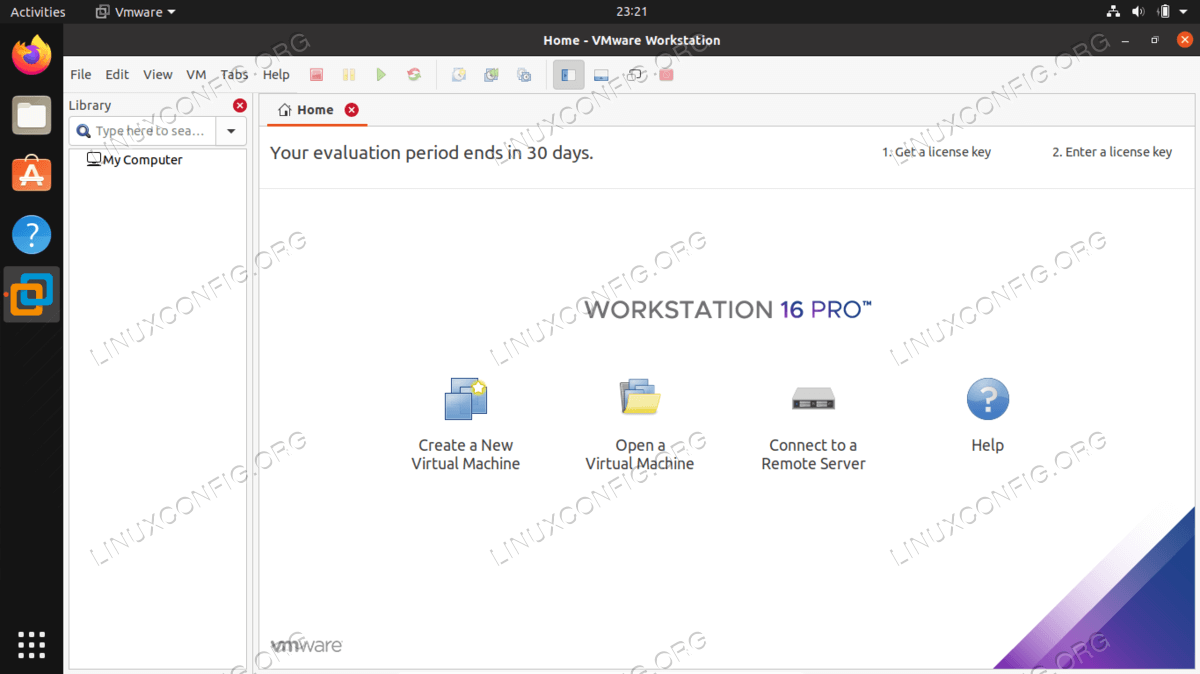The width and height of the screenshot is (1200, 674).
Task: Open the File menu
Action: coord(81,75)
